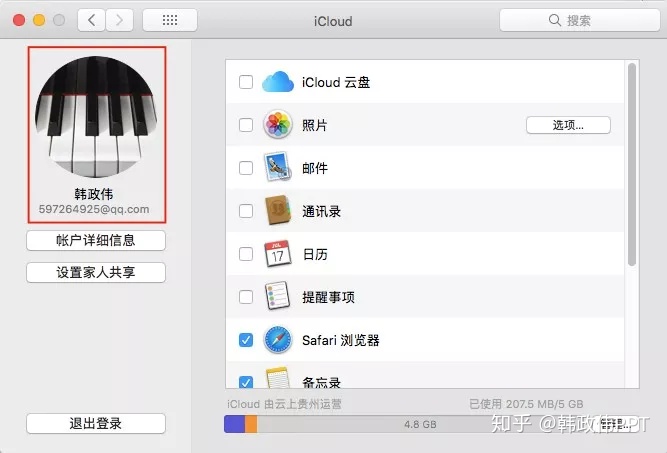This screenshot has height=453, width=667.
Task: Go forward with the right arrow button
Action: pos(120,20)
